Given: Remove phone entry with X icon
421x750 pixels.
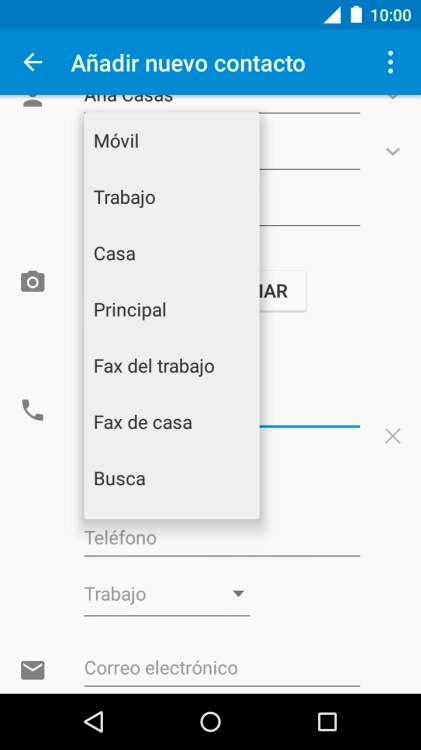Looking at the screenshot, I should pyautogui.click(x=393, y=436).
